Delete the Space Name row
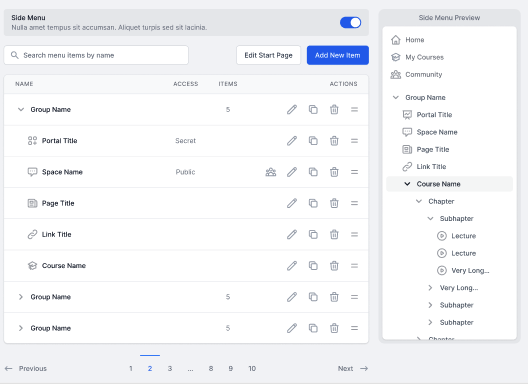 point(334,172)
